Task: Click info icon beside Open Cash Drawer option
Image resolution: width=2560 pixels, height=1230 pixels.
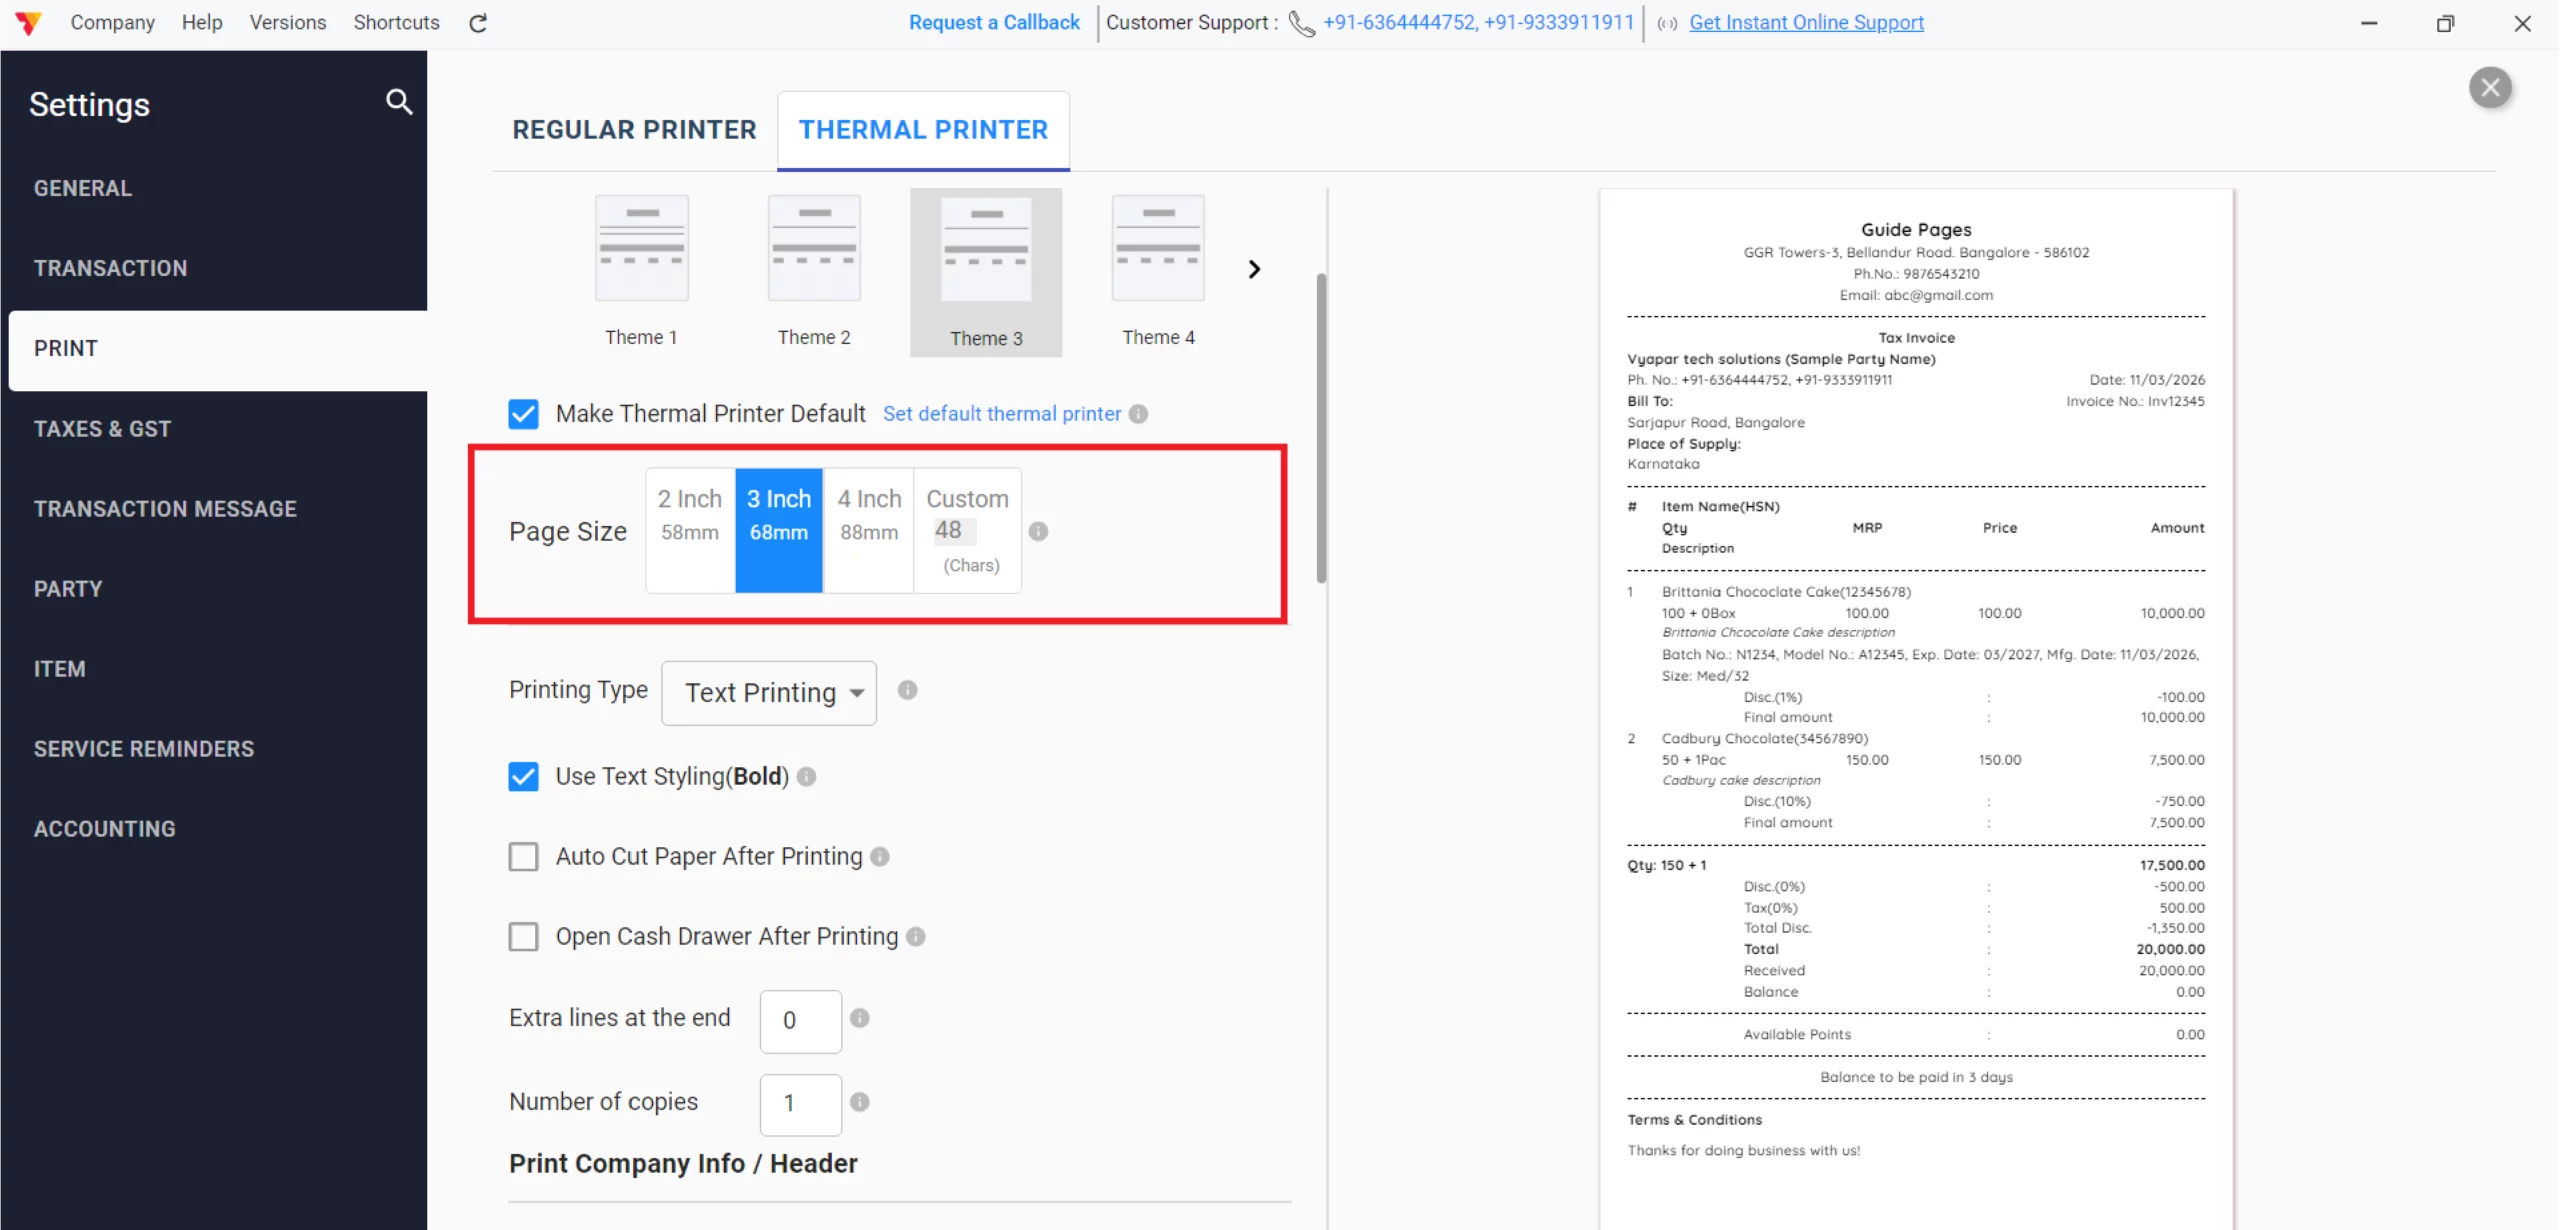Action: tap(915, 936)
